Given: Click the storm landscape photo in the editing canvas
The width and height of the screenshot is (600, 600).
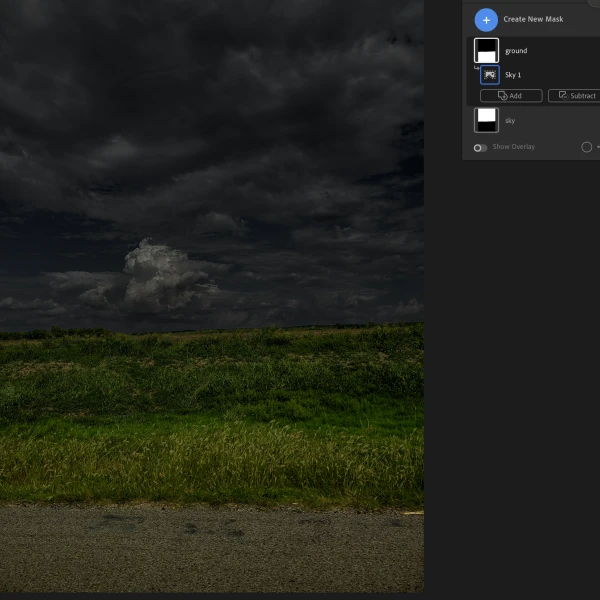Looking at the screenshot, I should pyautogui.click(x=212, y=296).
